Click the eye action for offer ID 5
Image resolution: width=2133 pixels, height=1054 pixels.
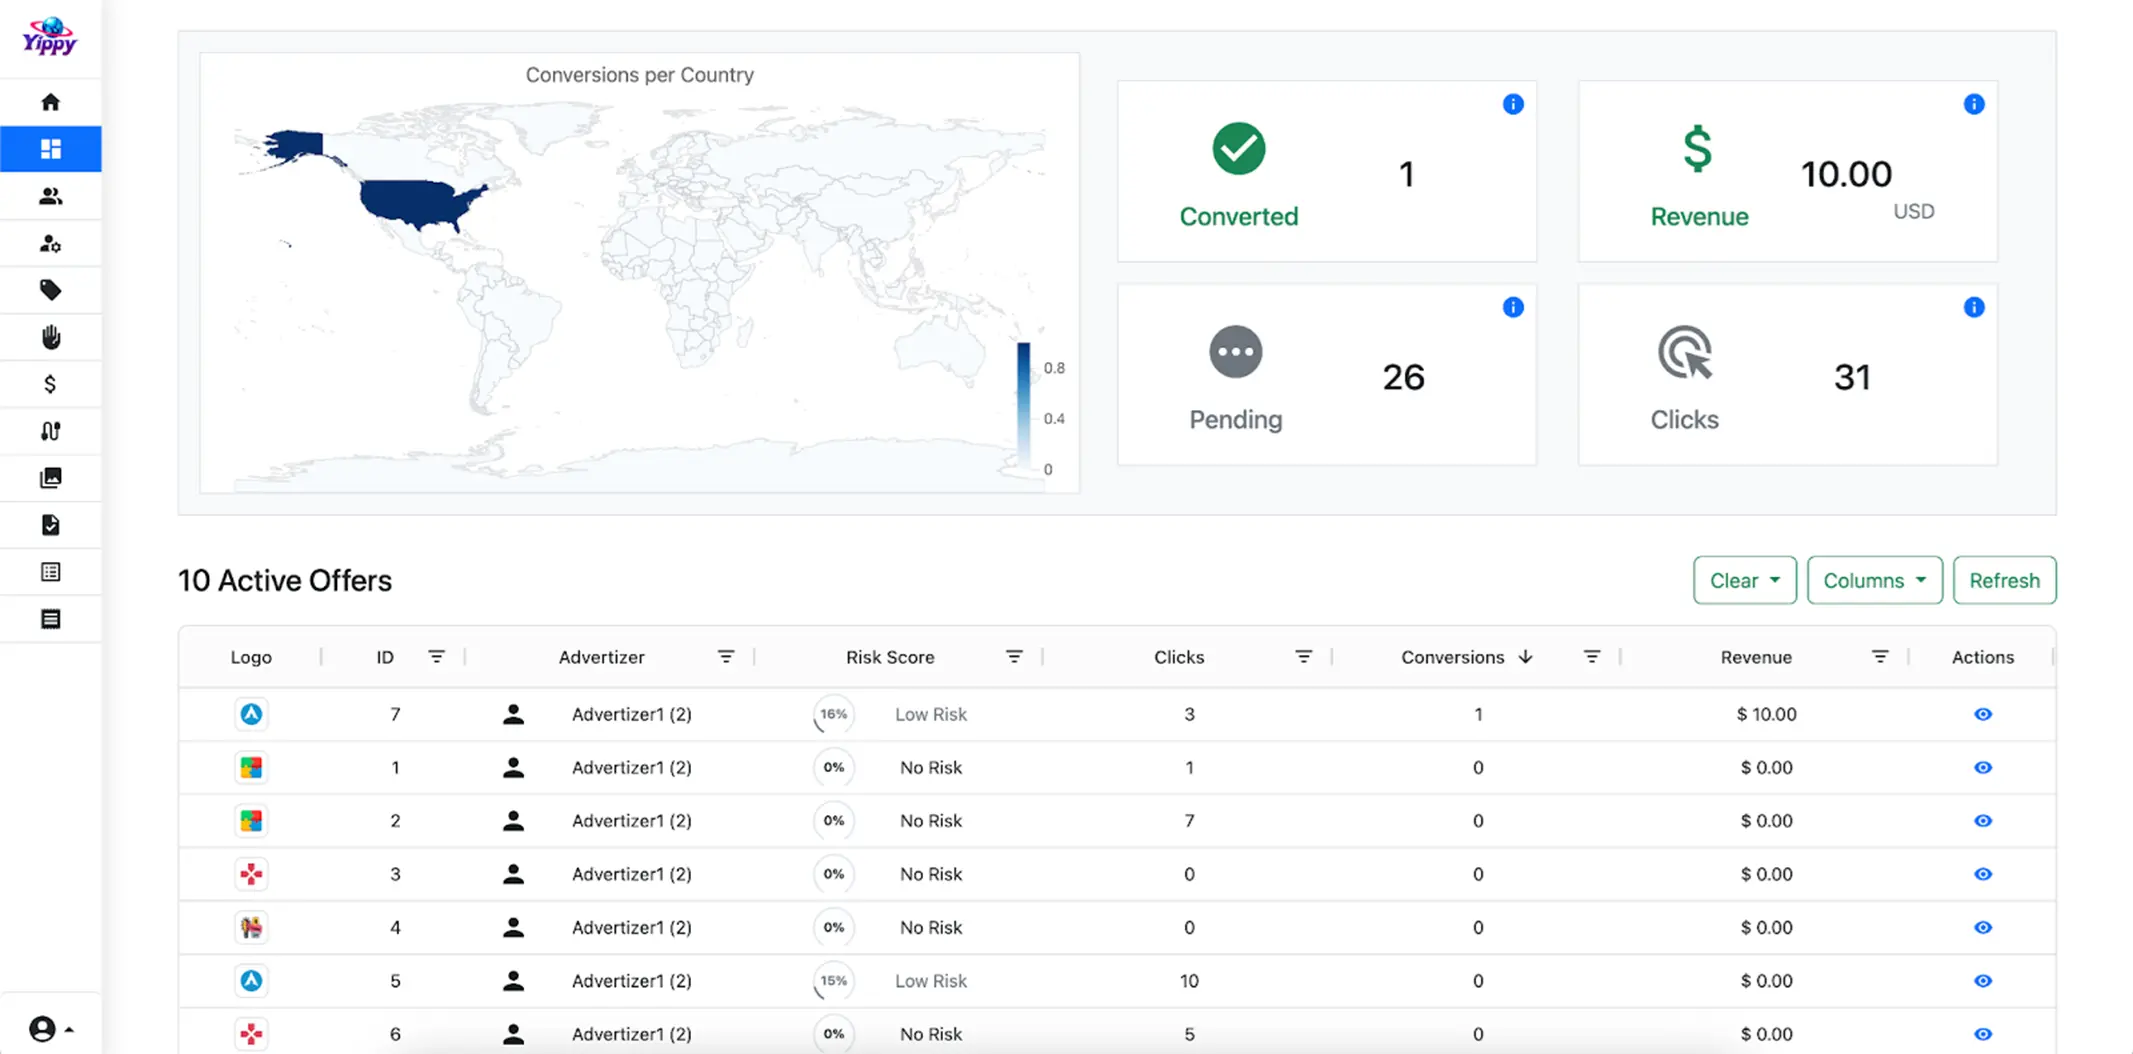pyautogui.click(x=1983, y=981)
